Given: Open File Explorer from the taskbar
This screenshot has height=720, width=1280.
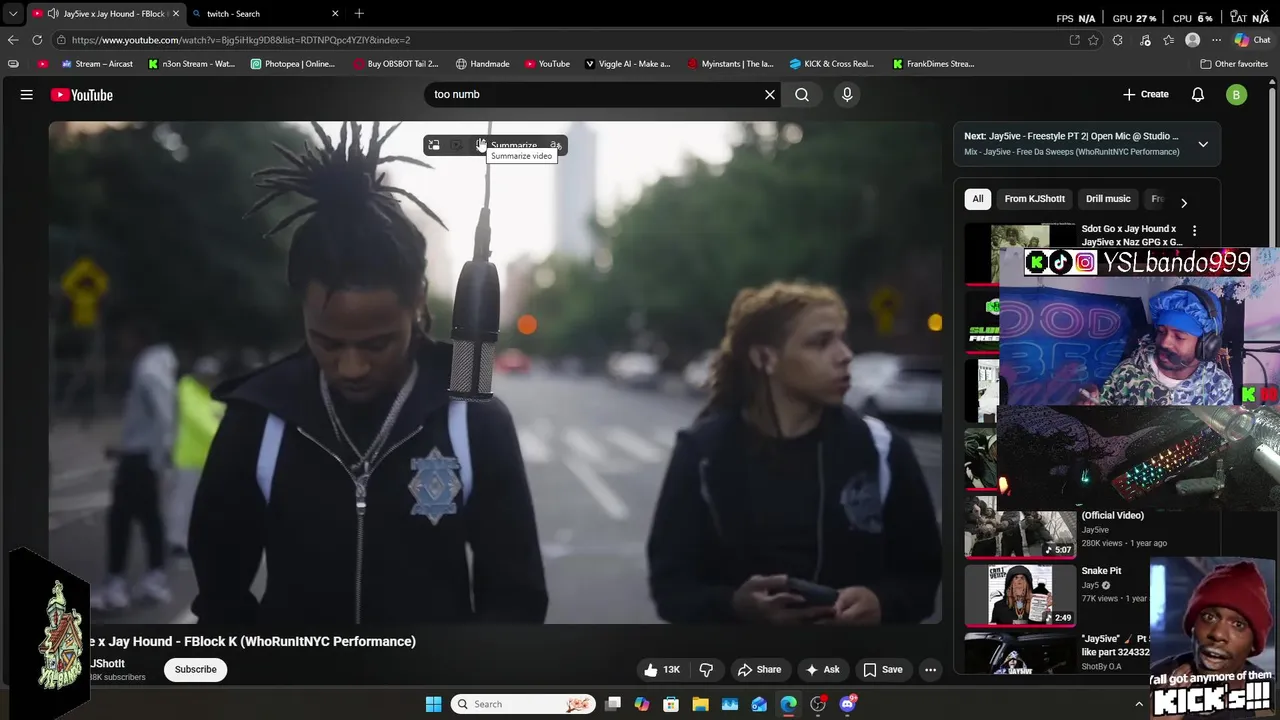Looking at the screenshot, I should pos(700,704).
